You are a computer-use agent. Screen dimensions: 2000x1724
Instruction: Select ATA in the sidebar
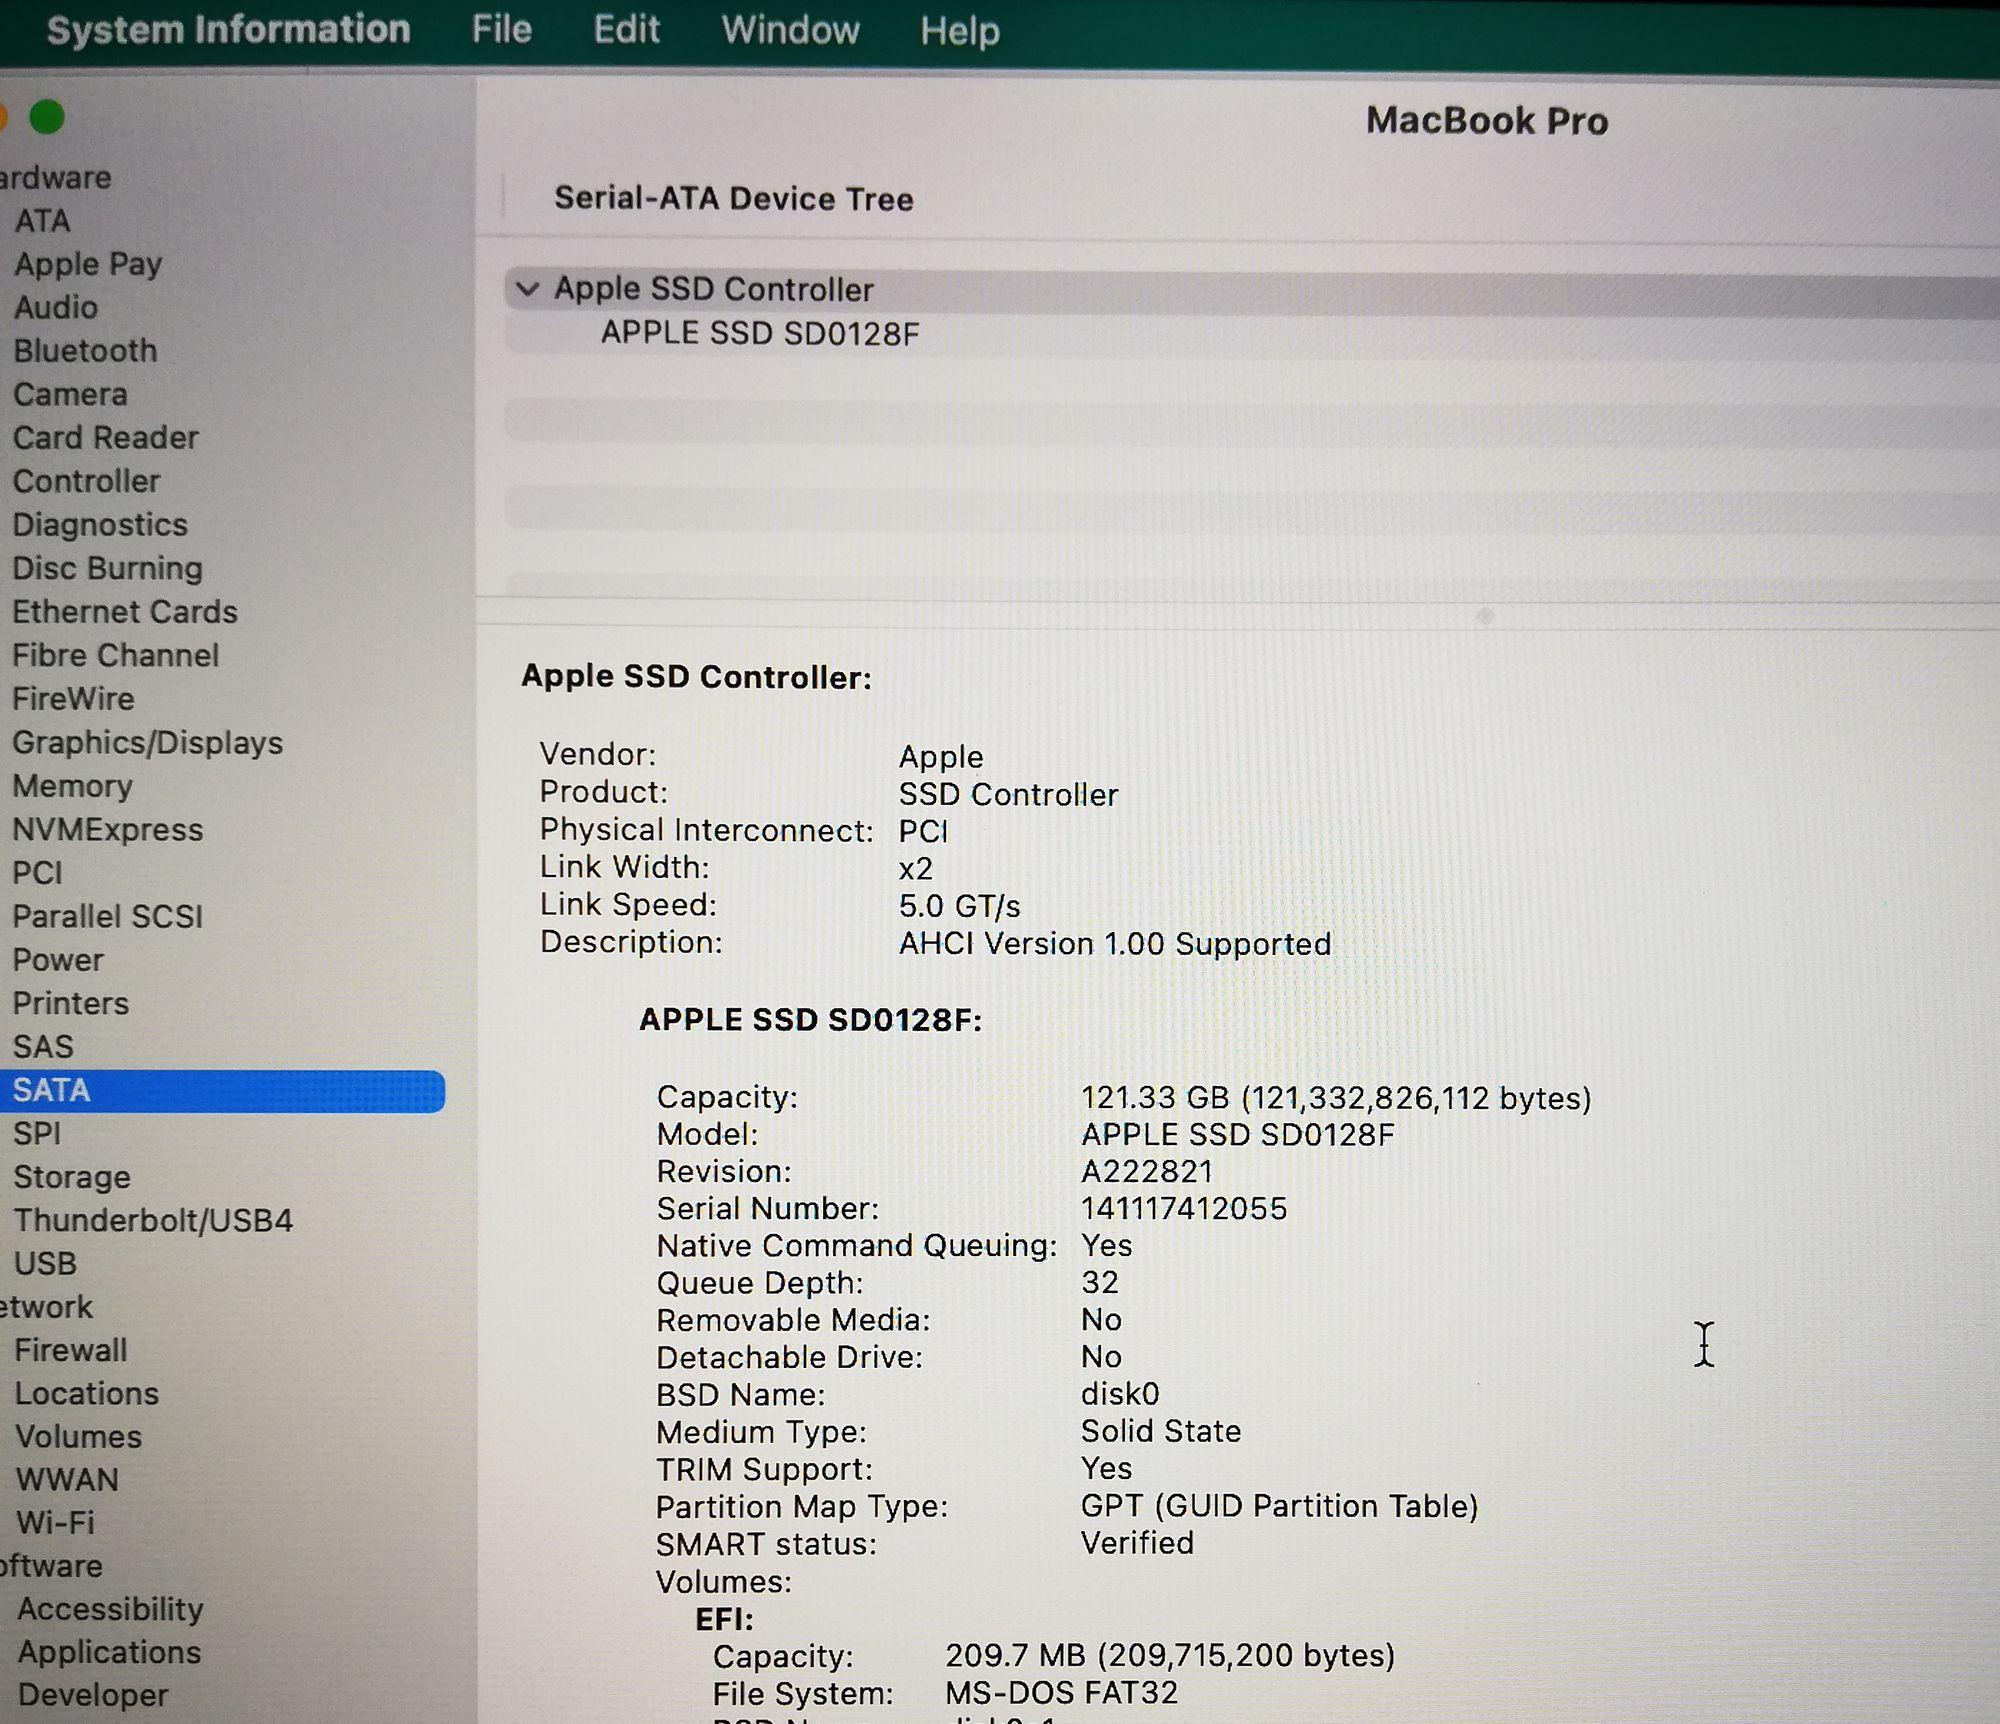point(42,221)
